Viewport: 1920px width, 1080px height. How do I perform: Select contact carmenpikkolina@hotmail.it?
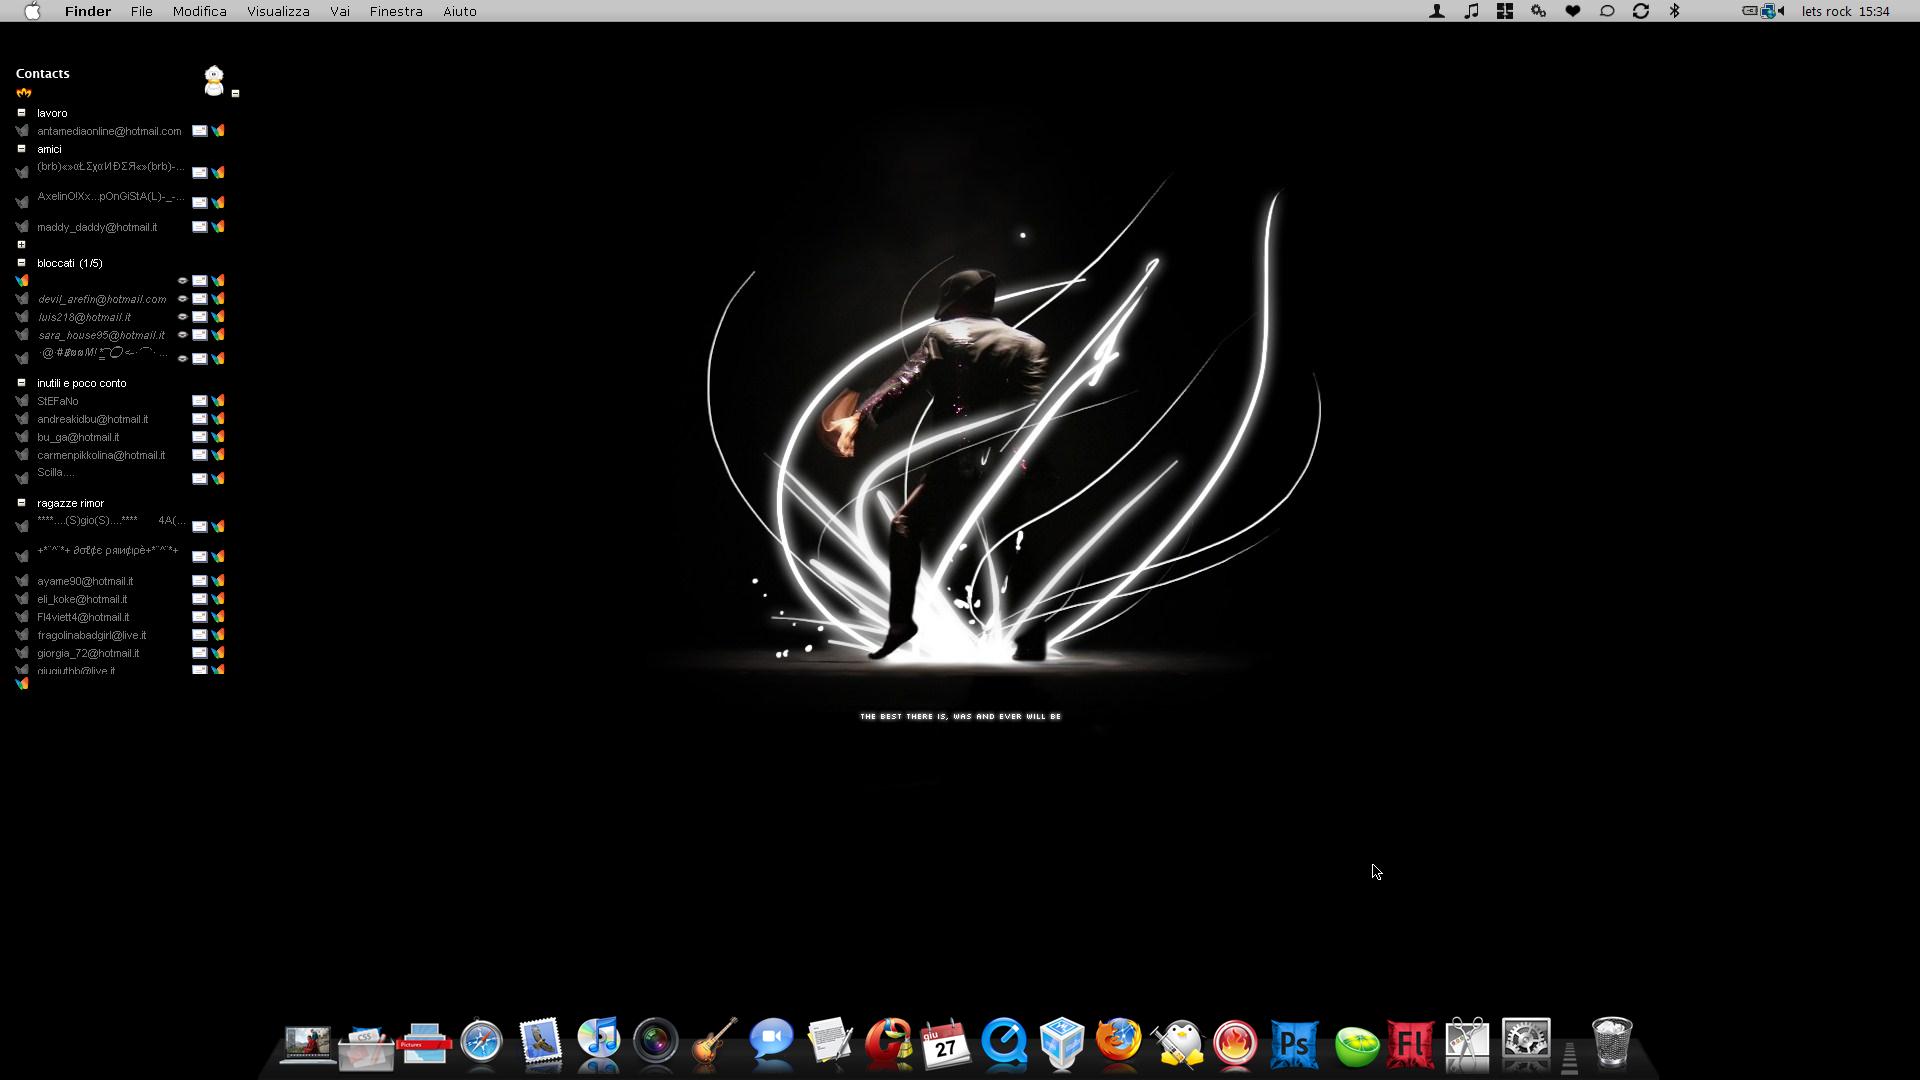click(x=101, y=455)
